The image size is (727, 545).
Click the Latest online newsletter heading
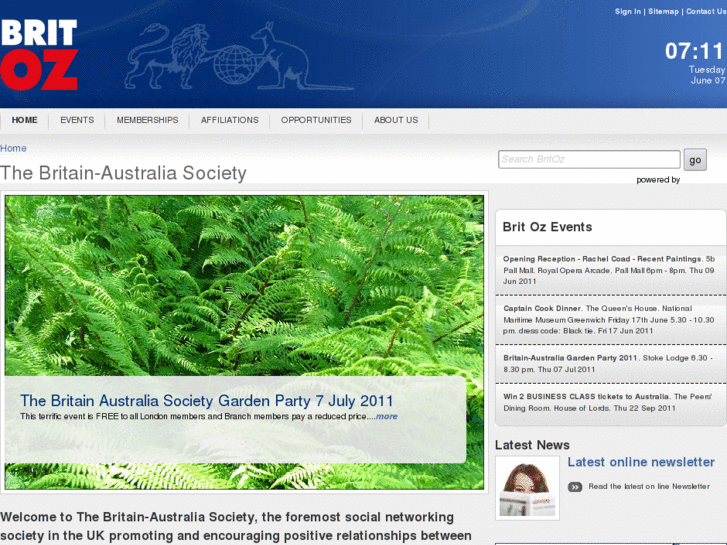pyautogui.click(x=641, y=462)
